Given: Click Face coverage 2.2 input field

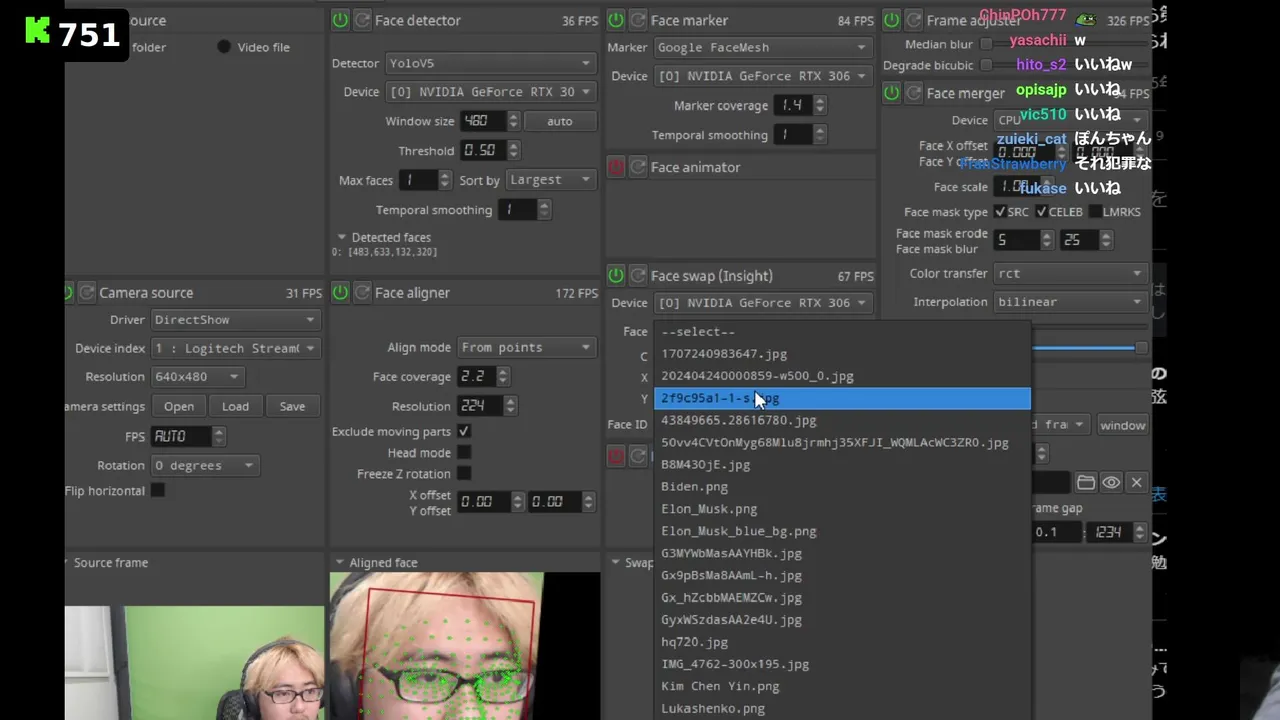Looking at the screenshot, I should tap(475, 377).
